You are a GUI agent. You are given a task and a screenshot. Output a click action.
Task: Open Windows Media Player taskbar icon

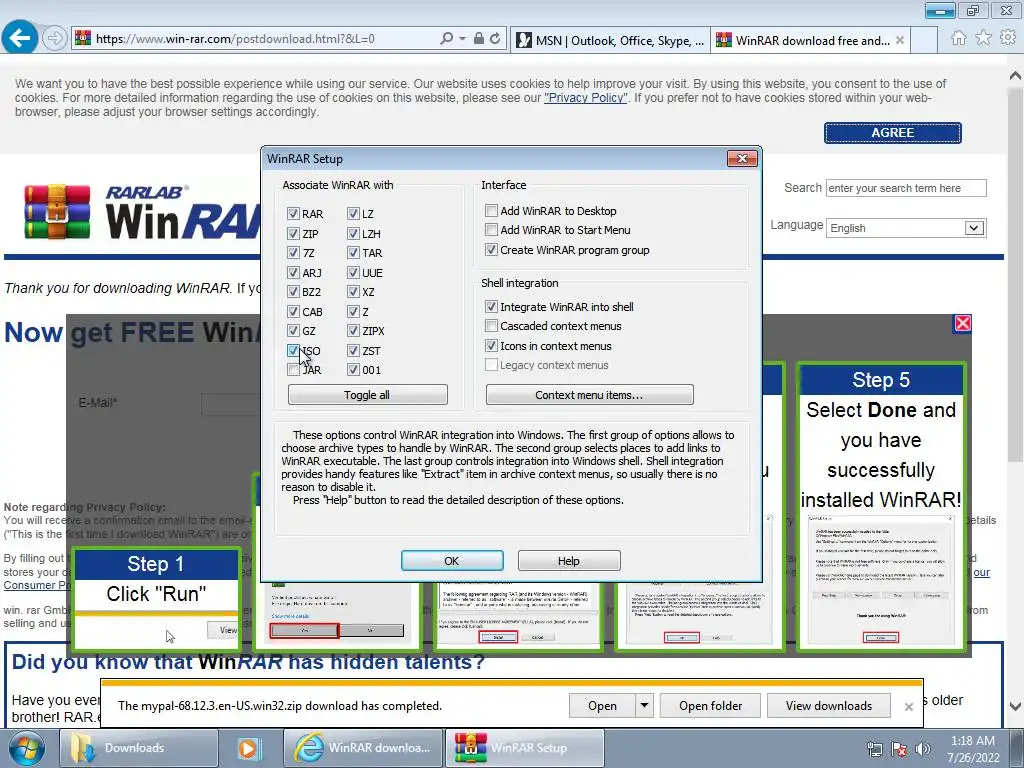pyautogui.click(x=249, y=748)
